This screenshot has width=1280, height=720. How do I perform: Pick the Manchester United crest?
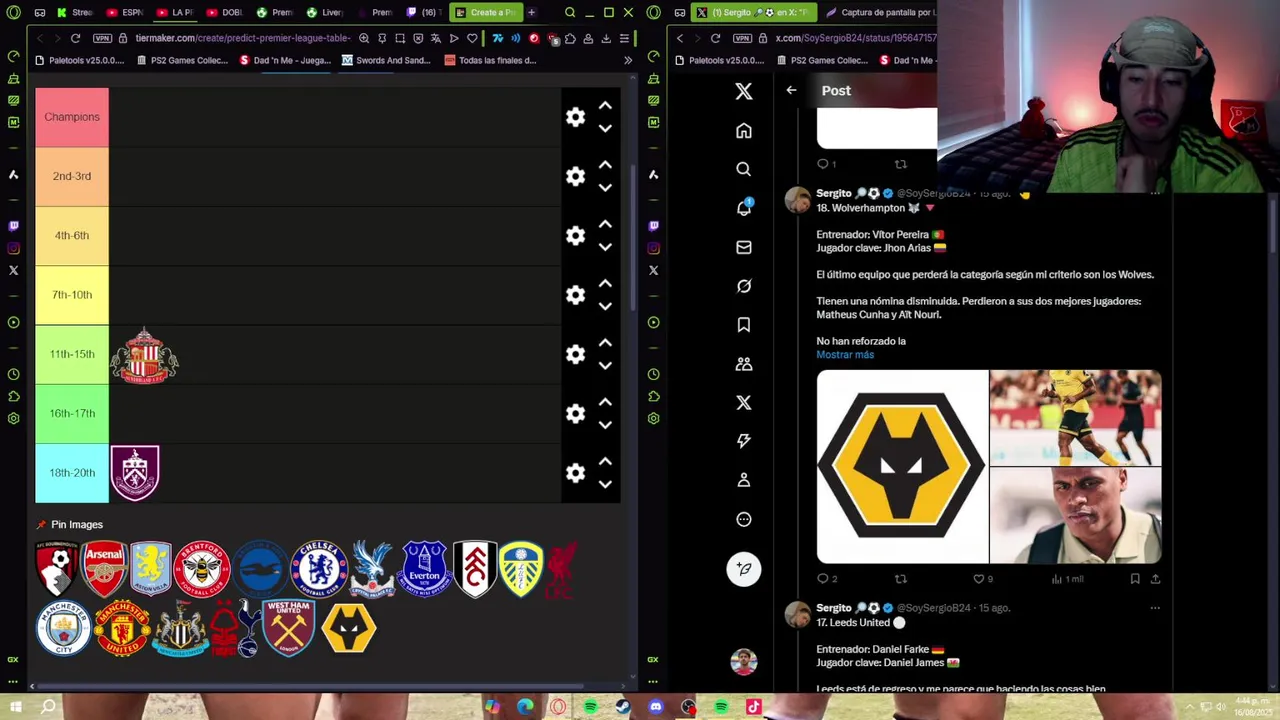(x=122, y=628)
